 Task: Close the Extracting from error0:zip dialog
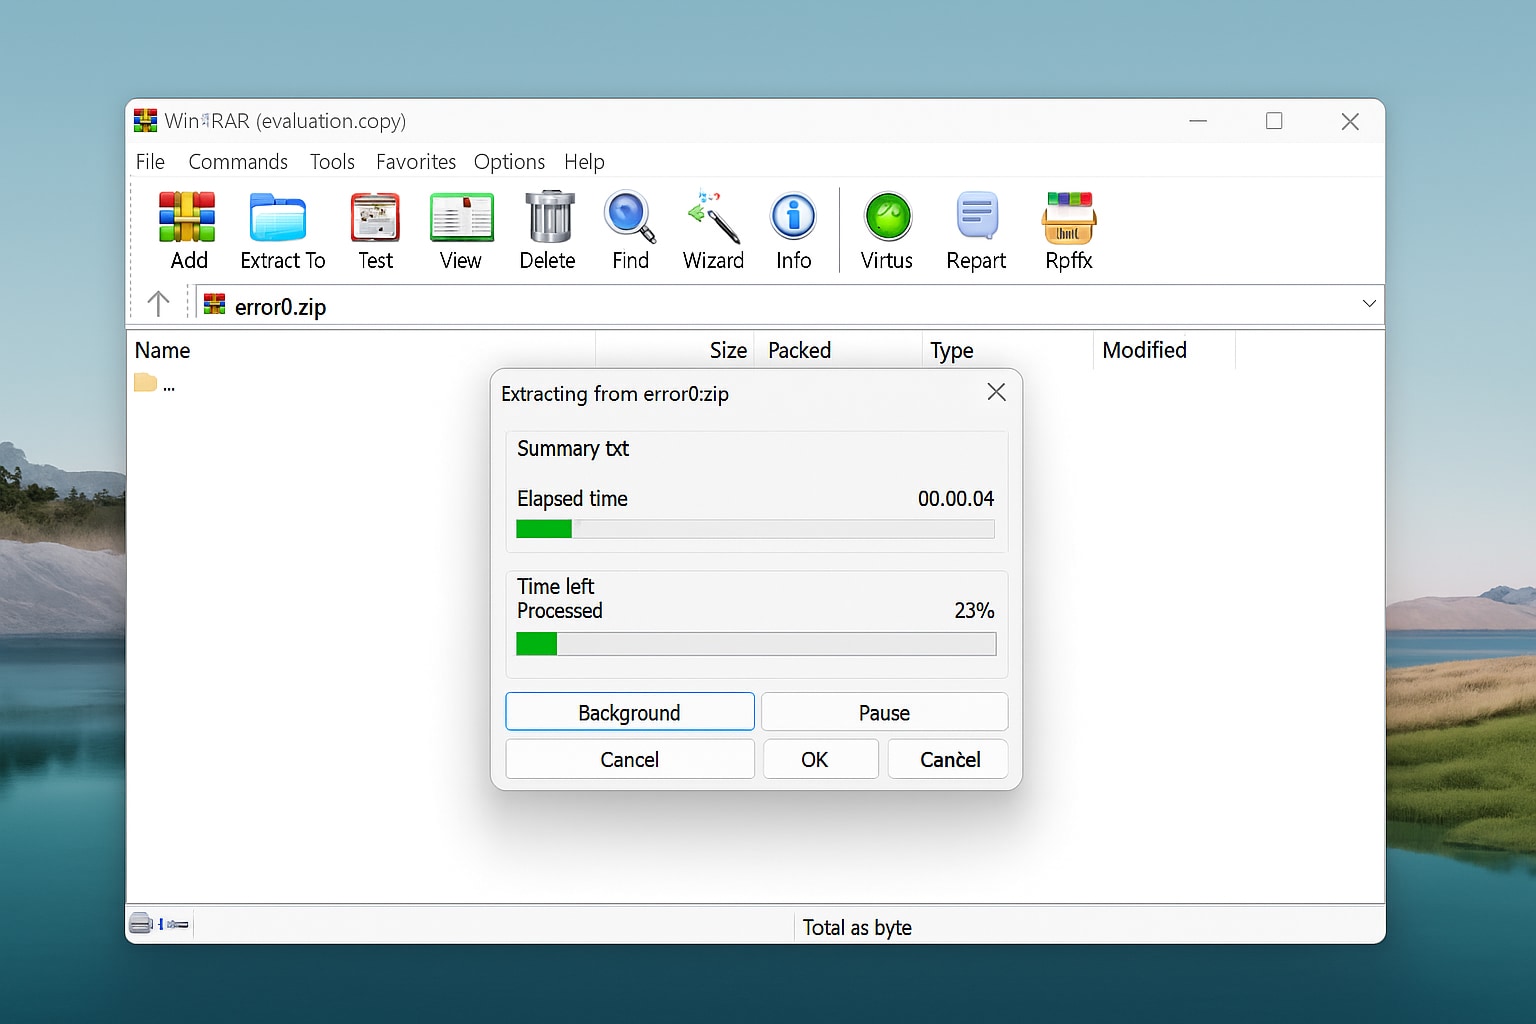tap(996, 392)
